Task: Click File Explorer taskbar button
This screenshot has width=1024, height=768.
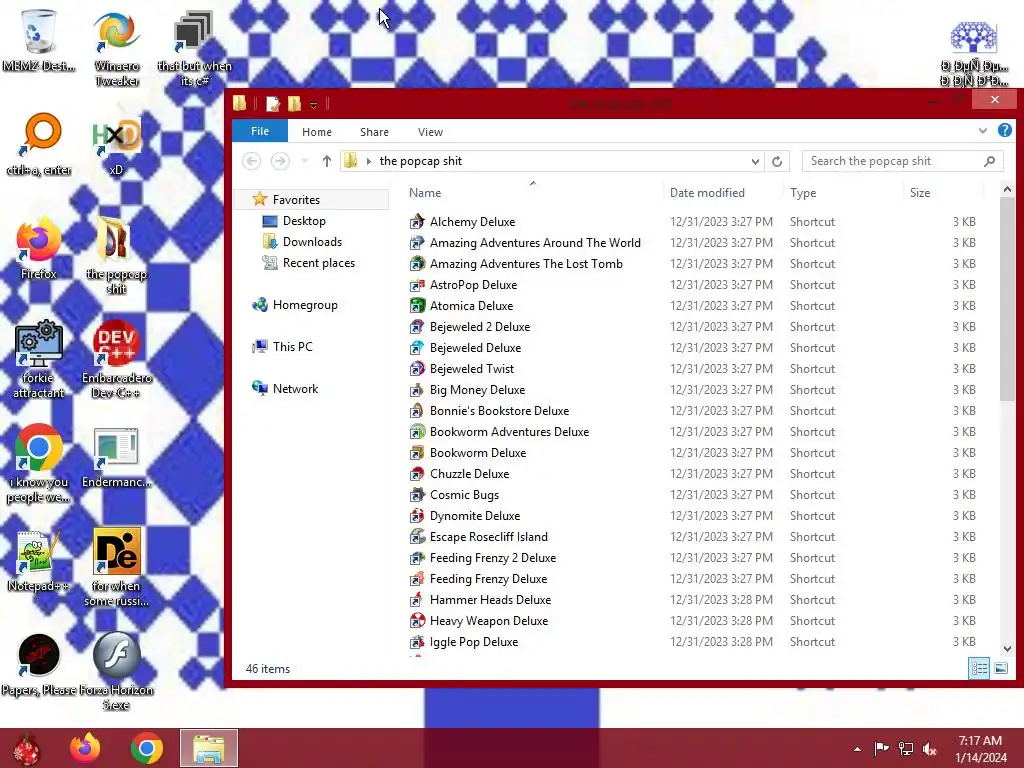Action: tap(209, 748)
